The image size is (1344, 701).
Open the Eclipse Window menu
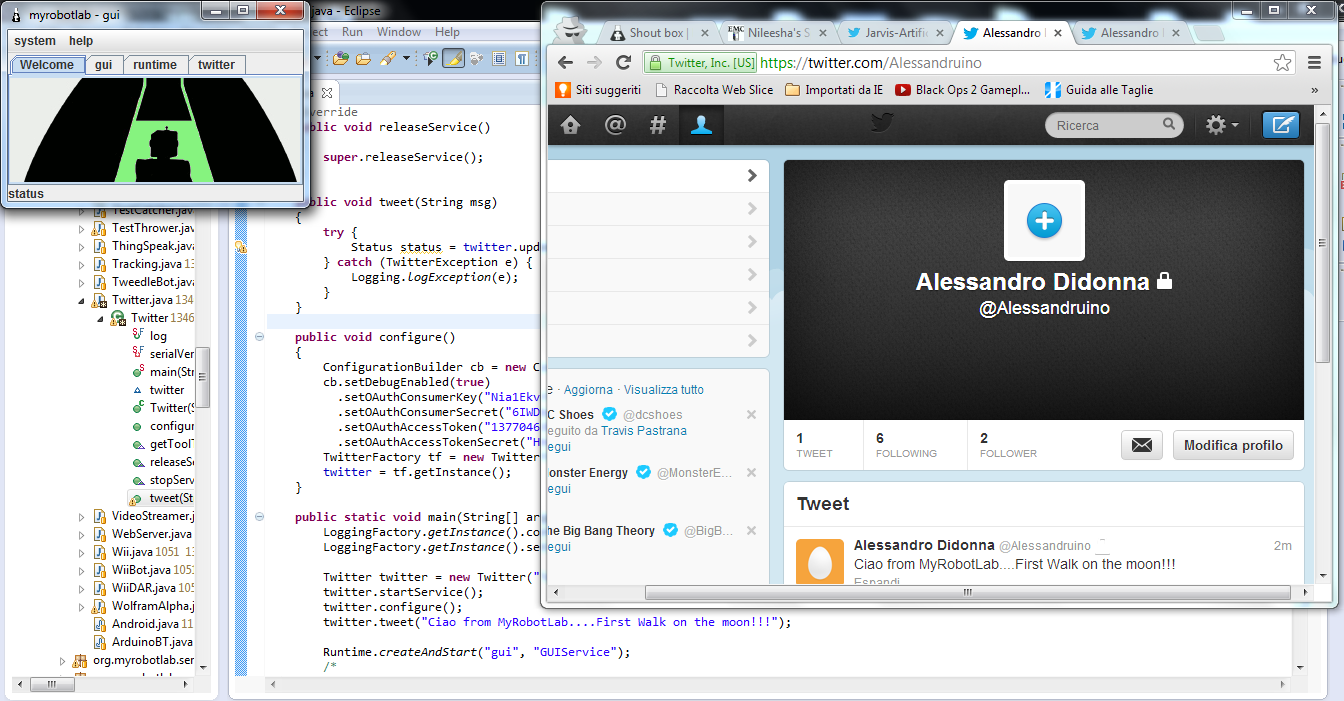coord(399,32)
